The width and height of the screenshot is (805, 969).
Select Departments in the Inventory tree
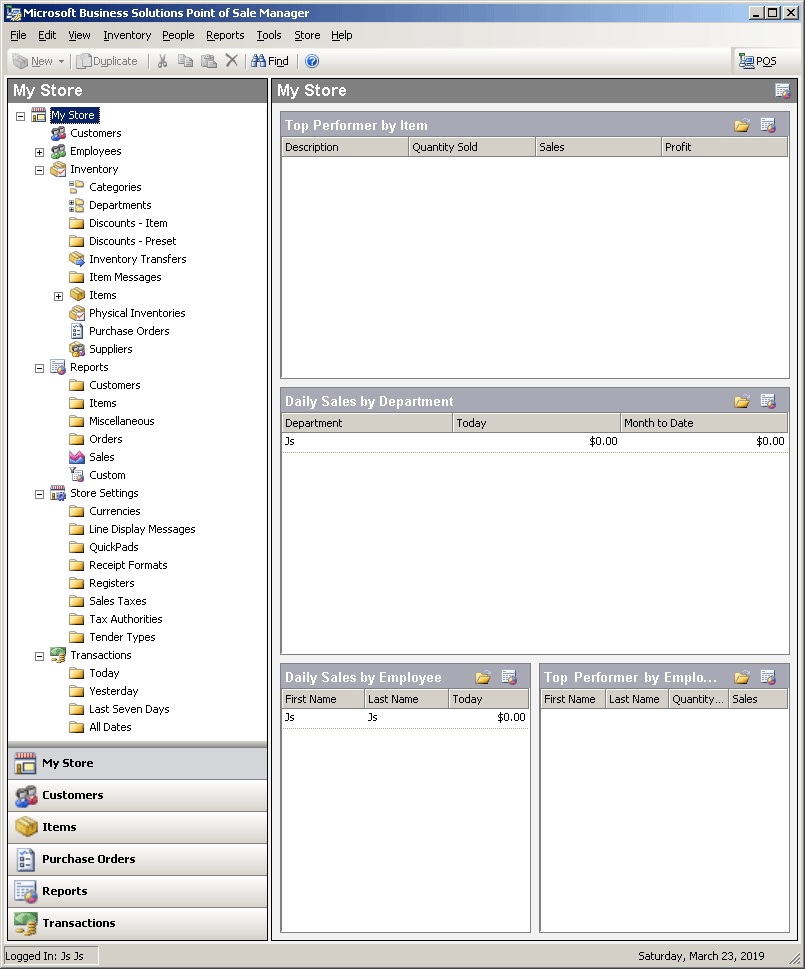(120, 205)
